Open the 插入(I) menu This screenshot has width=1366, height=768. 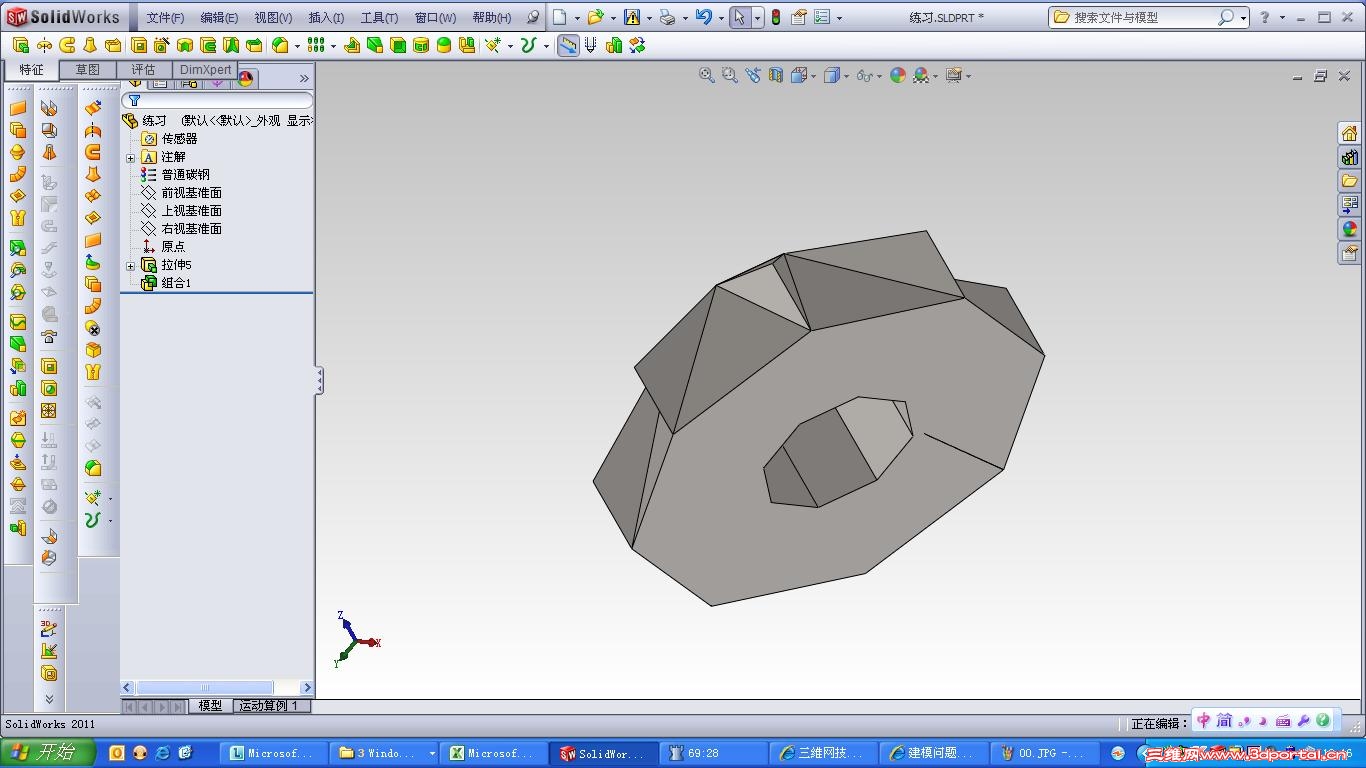click(x=326, y=18)
